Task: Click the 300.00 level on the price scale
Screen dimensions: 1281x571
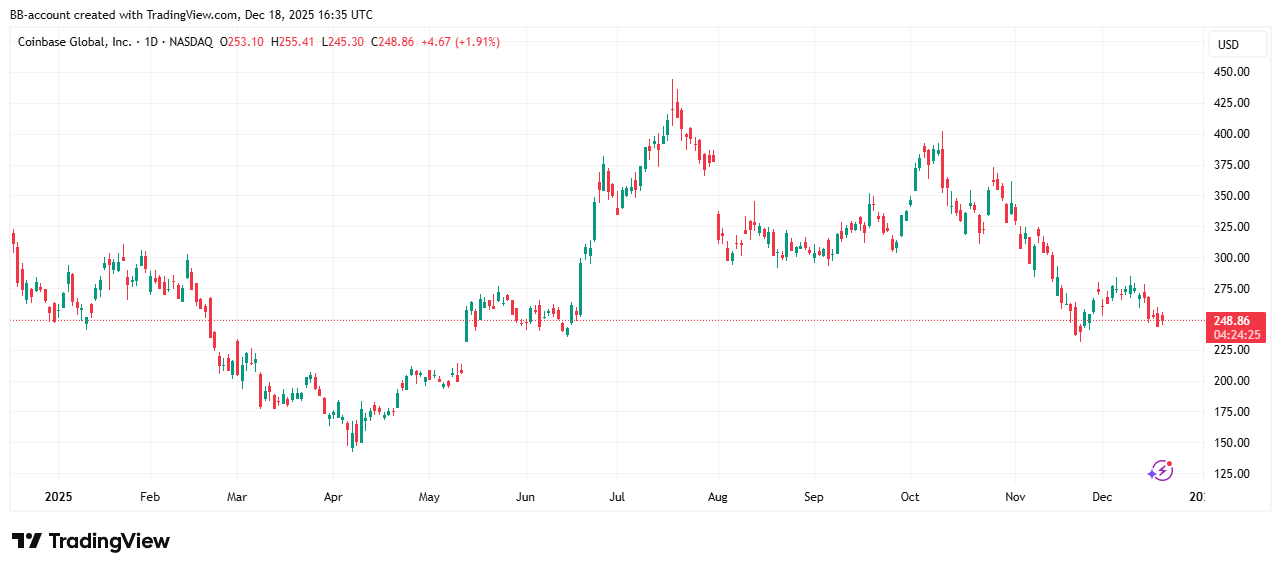Action: [x=1231, y=257]
